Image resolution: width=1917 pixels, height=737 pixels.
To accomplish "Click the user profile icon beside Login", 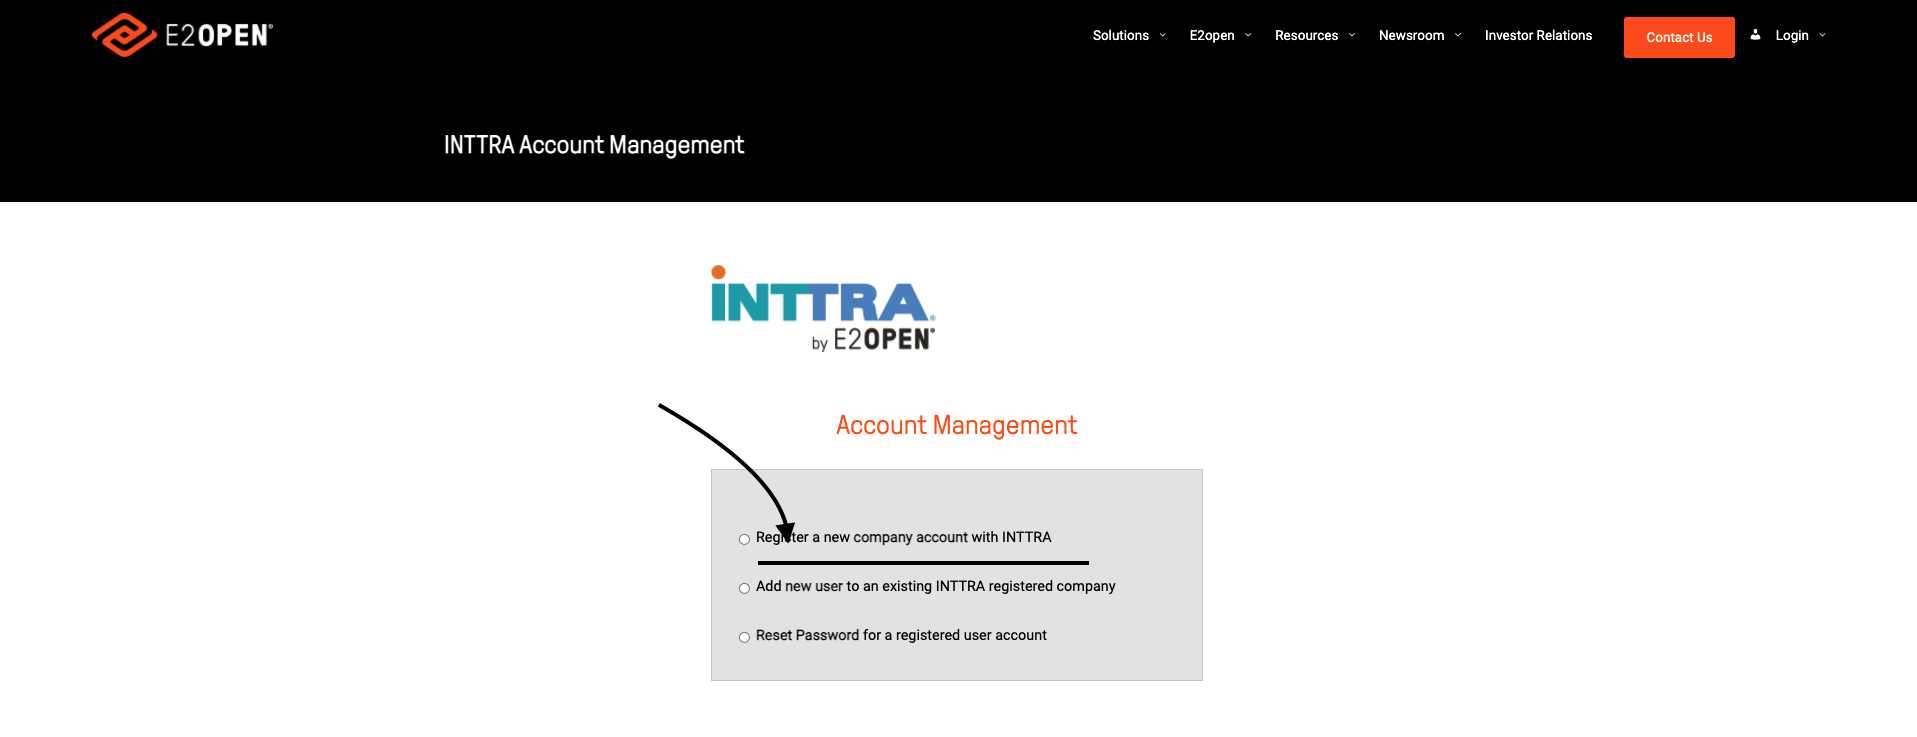I will click(1755, 35).
